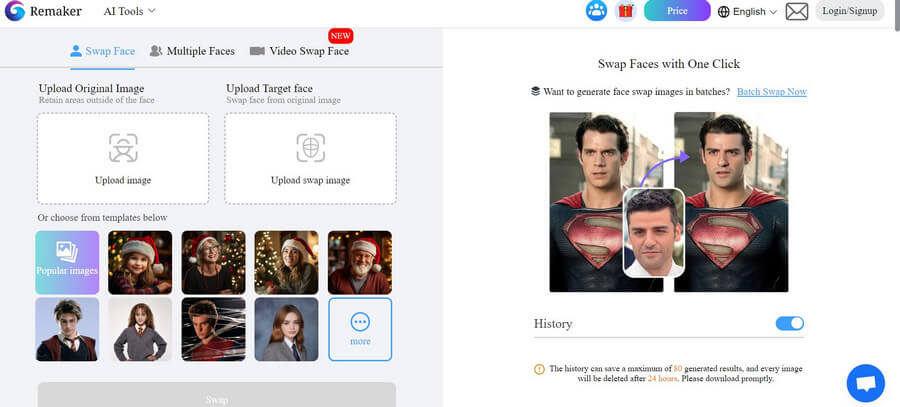This screenshot has height=407, width=900.
Task: Open the Price page button
Action: point(677,10)
